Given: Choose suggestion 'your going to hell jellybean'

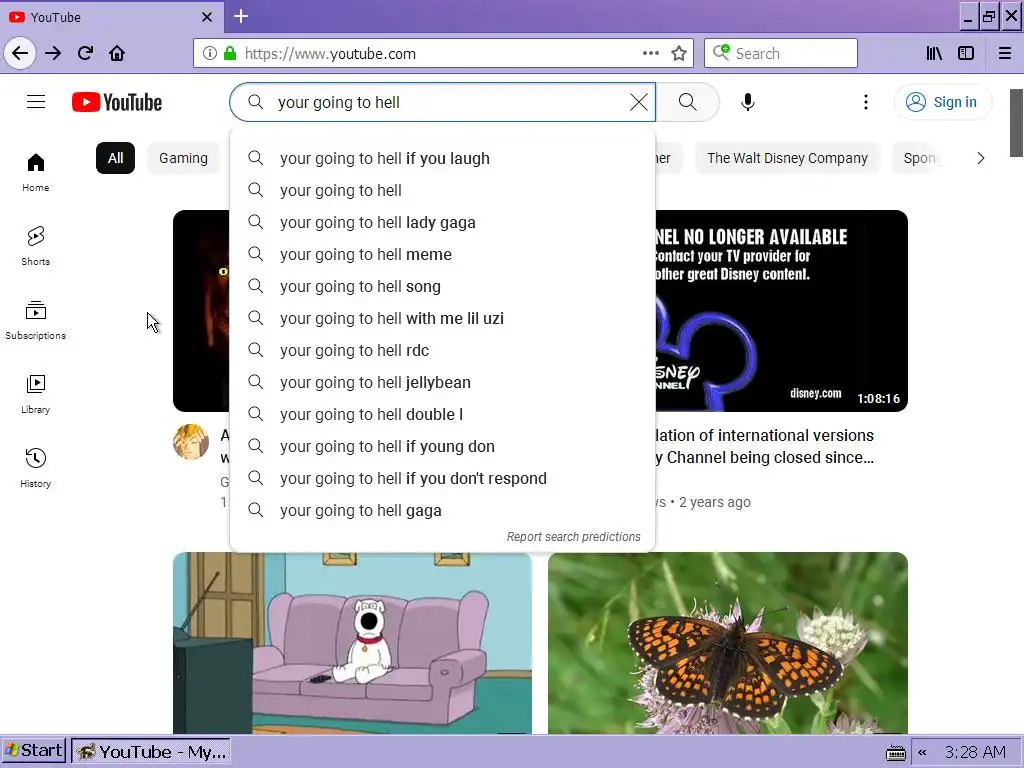Looking at the screenshot, I should coord(442,382).
